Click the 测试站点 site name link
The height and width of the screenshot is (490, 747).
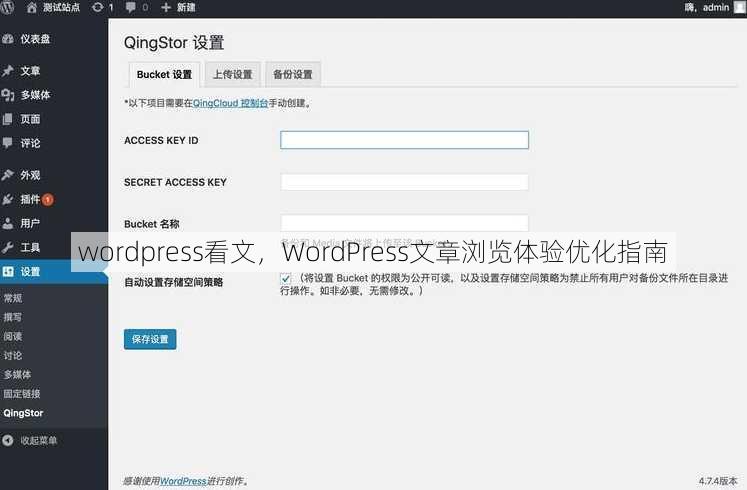coord(61,8)
